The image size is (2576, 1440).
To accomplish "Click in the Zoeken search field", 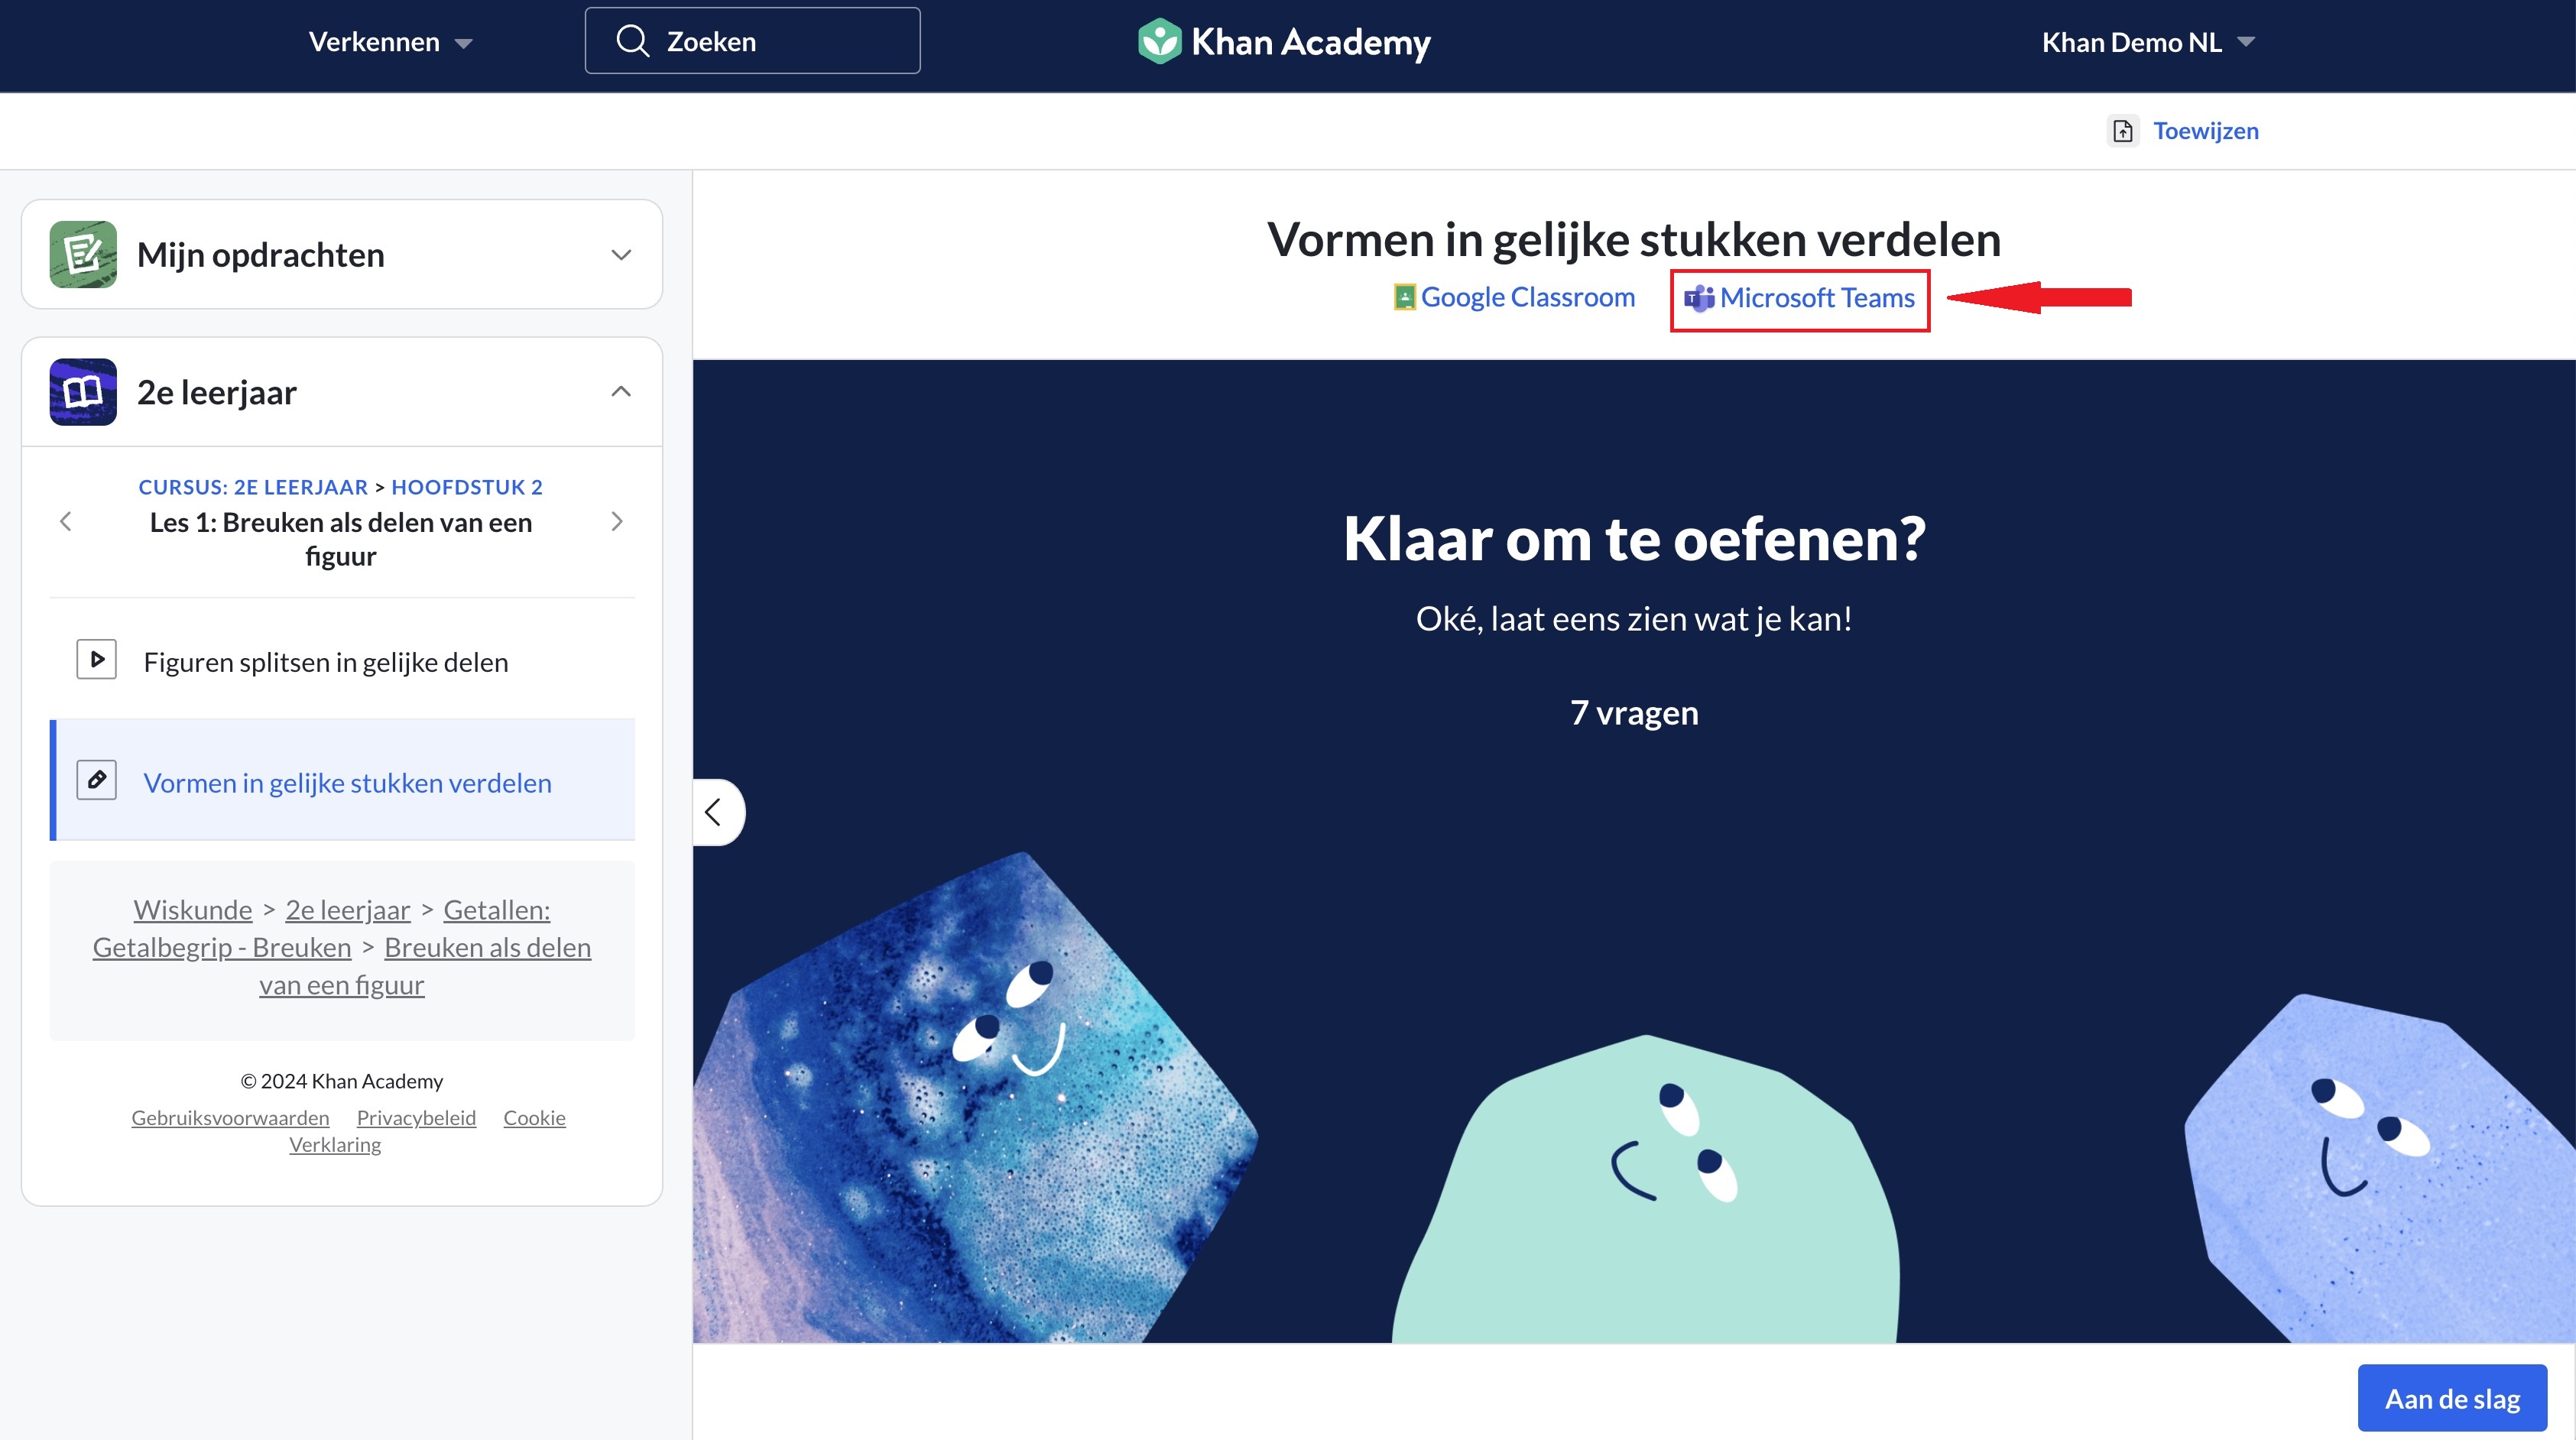I will click(752, 41).
